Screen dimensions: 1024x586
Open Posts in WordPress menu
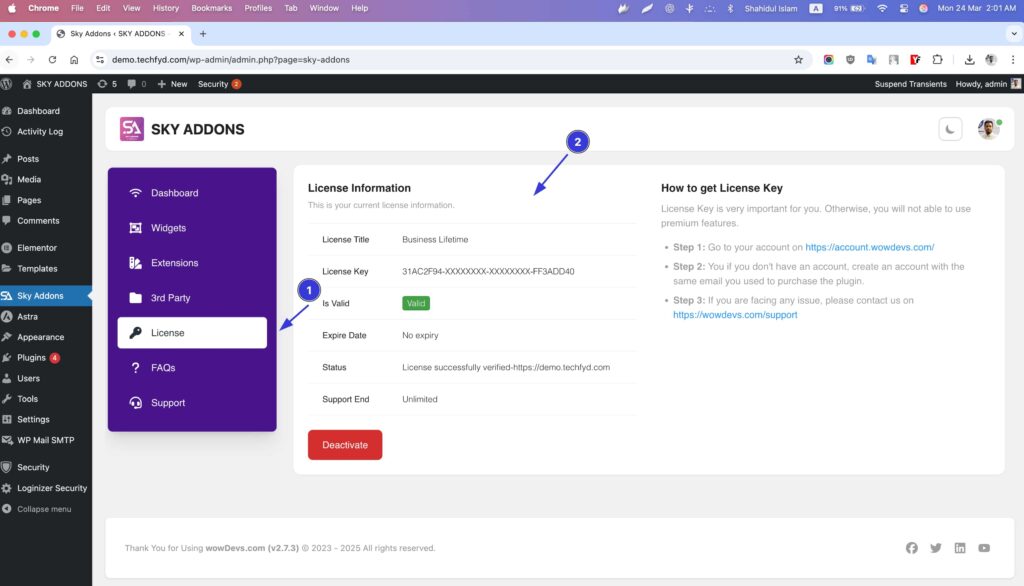pos(46,159)
